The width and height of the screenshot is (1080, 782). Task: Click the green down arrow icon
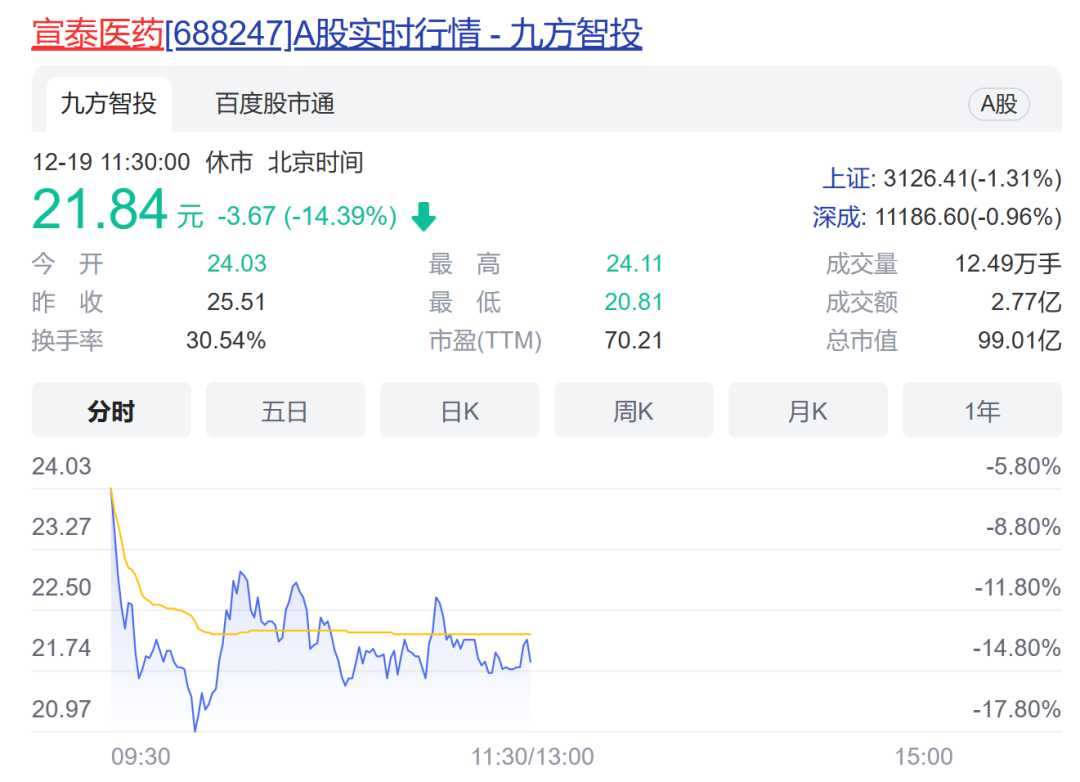(x=424, y=216)
